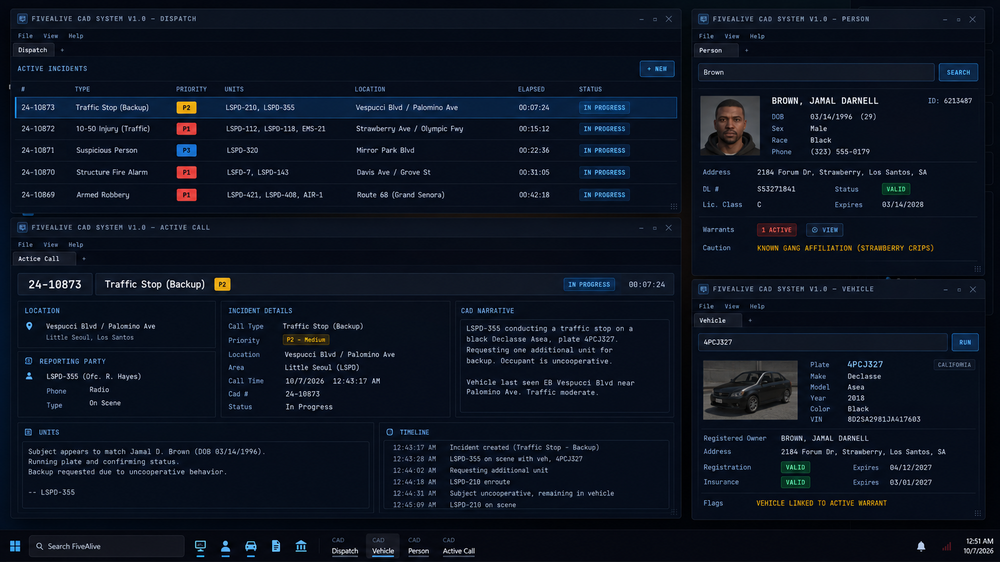Switch to CAD Person taskbar item

pos(418,546)
